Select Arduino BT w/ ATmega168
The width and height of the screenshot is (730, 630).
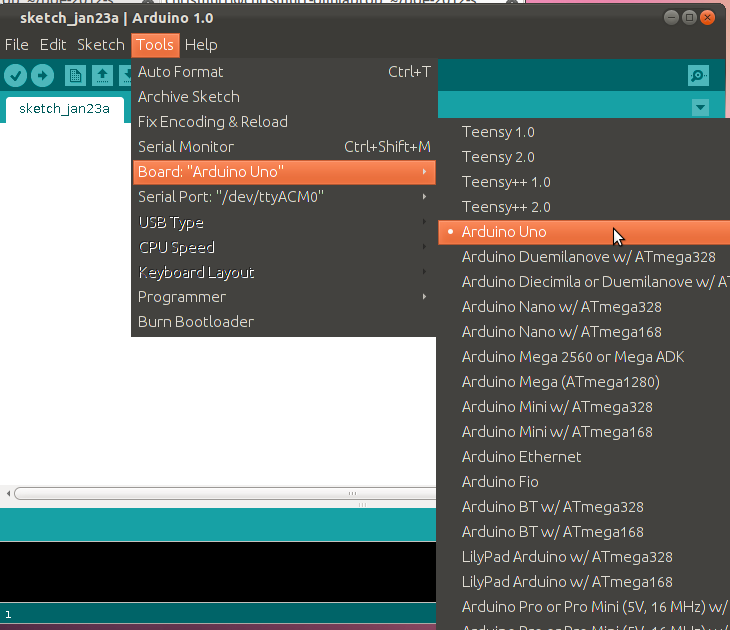tap(584, 532)
